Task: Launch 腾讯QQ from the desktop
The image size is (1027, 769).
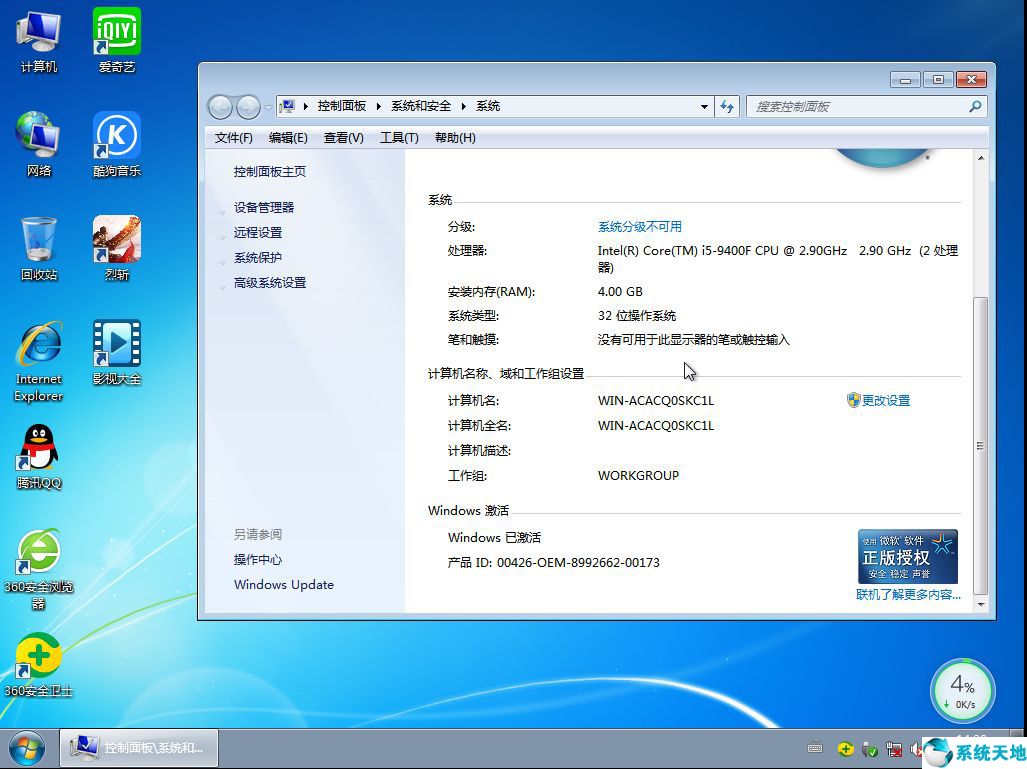Action: tap(39, 457)
